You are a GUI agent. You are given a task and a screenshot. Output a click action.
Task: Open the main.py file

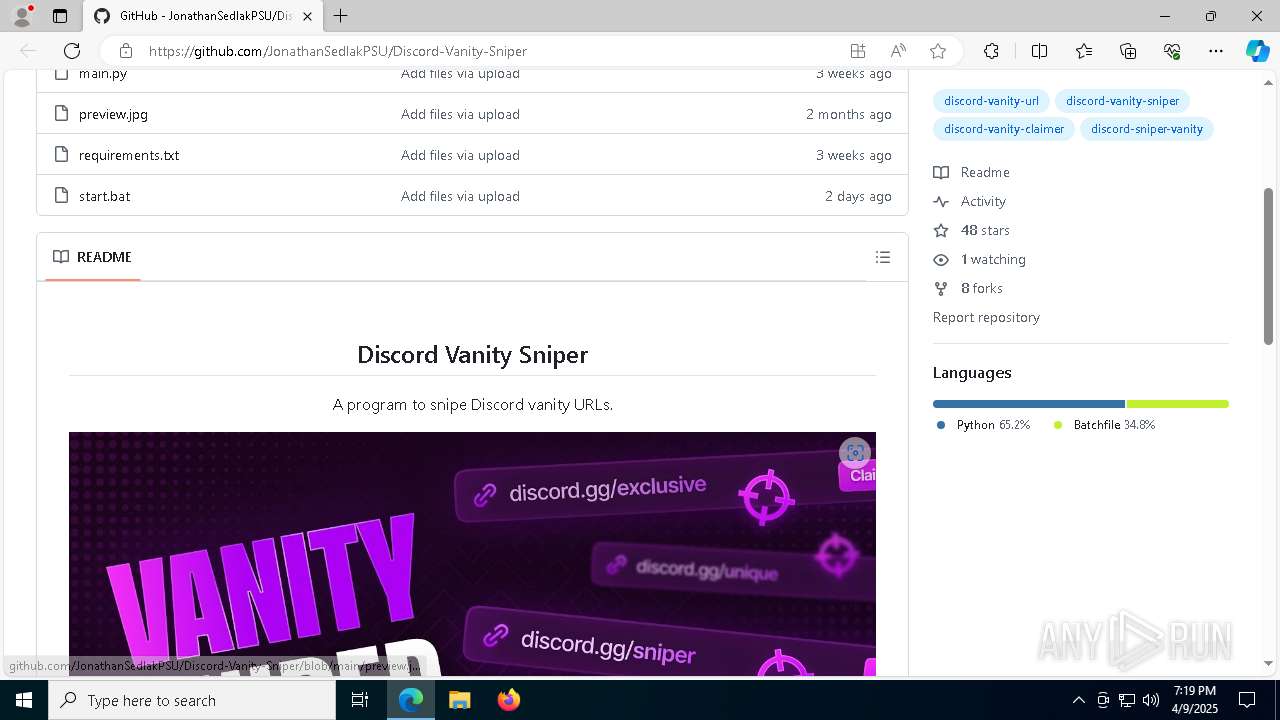(103, 74)
